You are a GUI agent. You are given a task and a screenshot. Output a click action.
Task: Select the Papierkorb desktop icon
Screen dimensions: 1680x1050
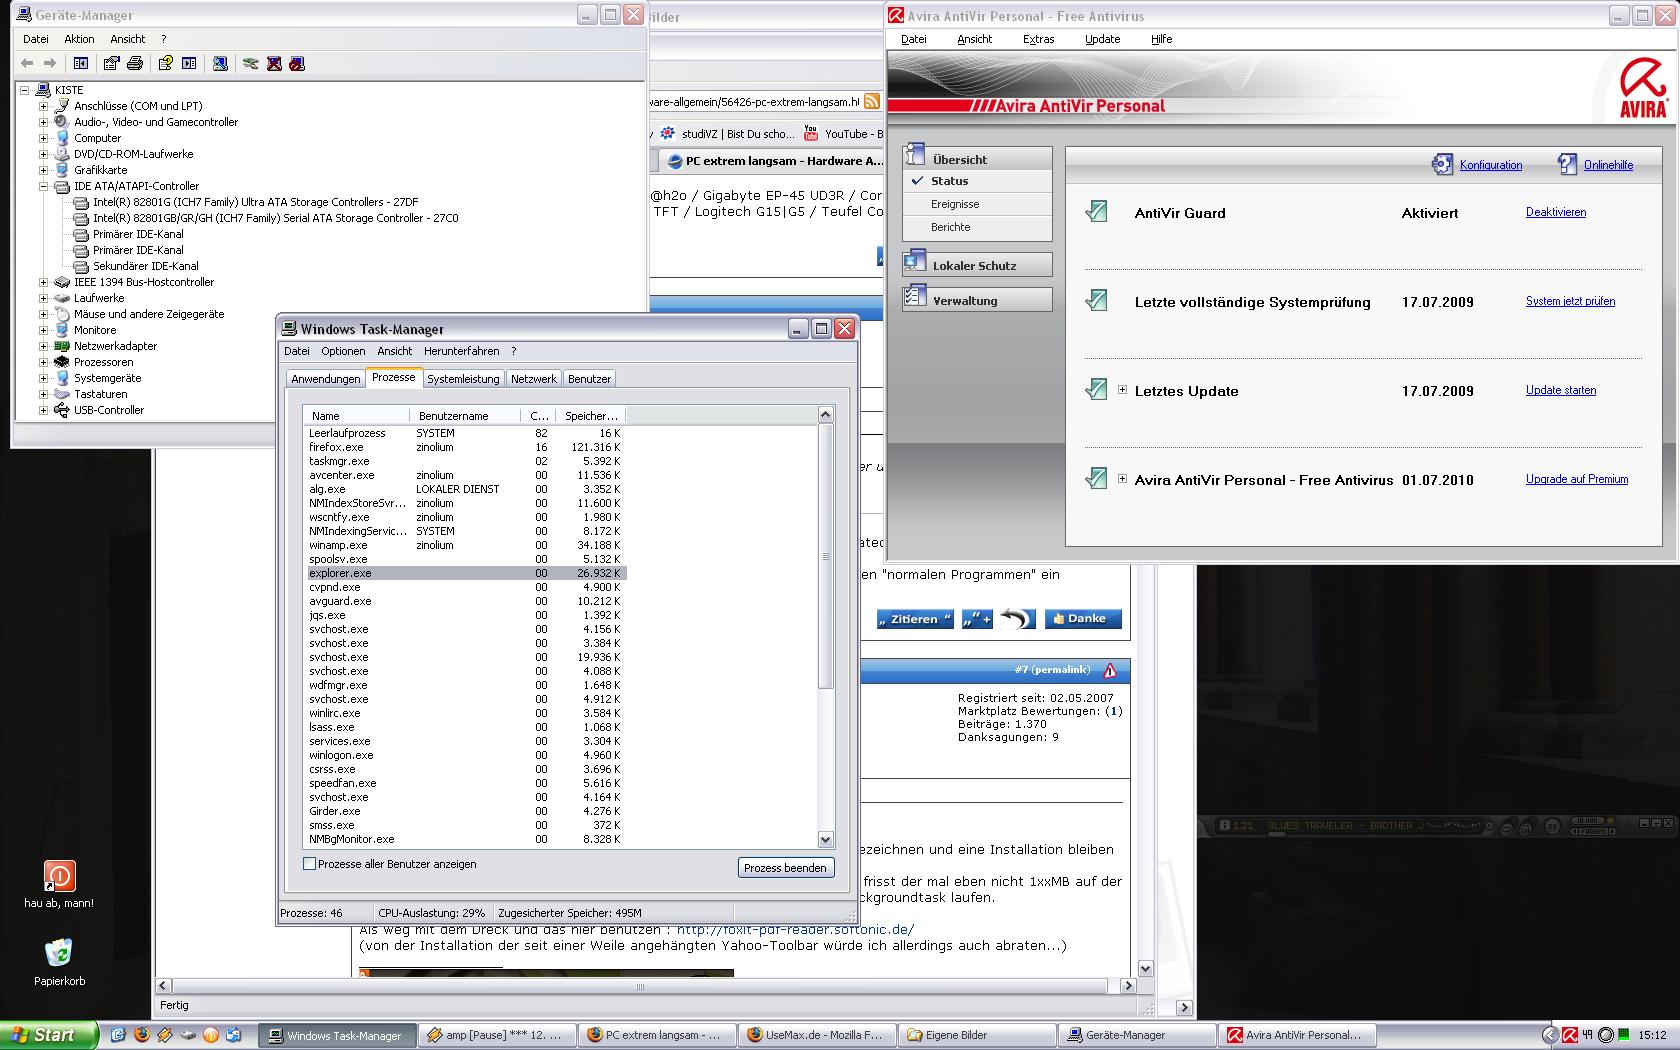(59, 953)
